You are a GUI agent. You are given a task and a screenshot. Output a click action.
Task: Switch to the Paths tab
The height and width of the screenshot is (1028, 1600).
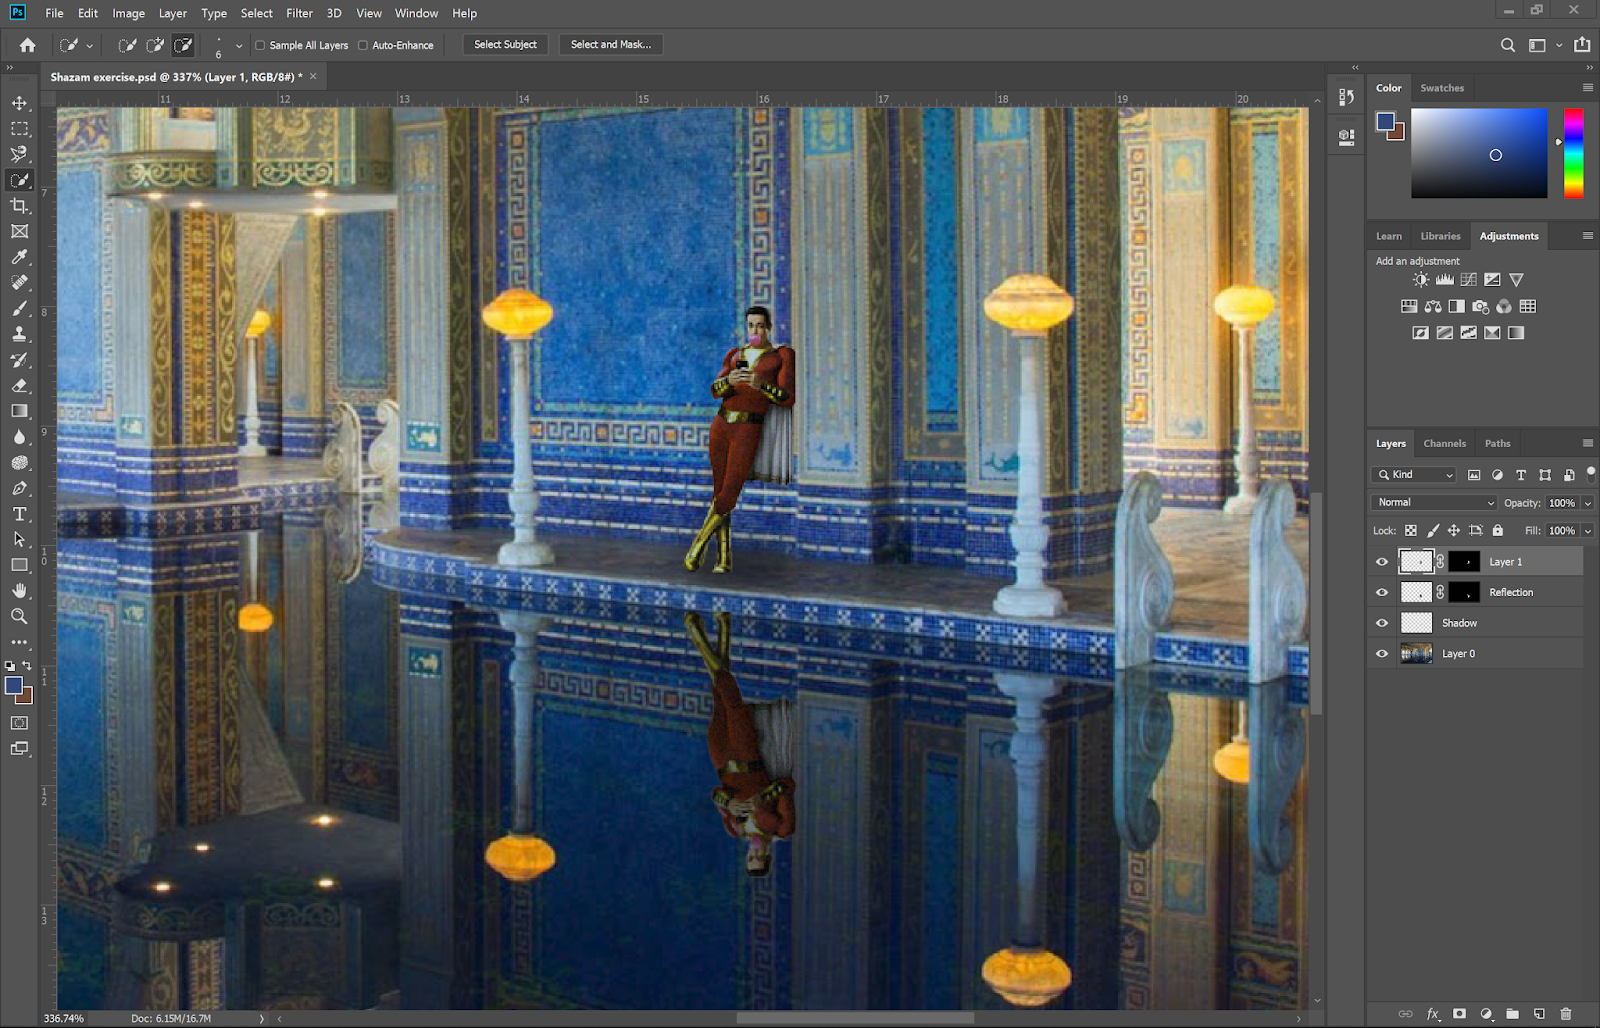[1497, 443]
